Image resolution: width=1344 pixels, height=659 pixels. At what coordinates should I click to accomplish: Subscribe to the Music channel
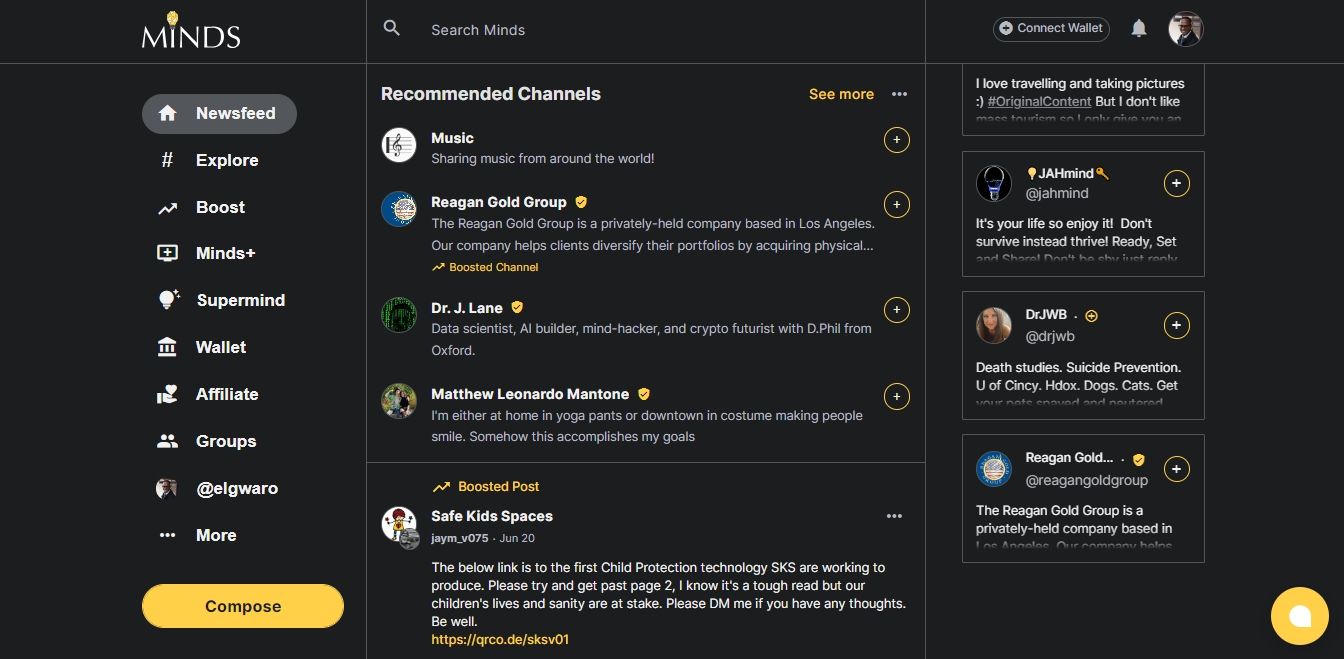point(896,140)
